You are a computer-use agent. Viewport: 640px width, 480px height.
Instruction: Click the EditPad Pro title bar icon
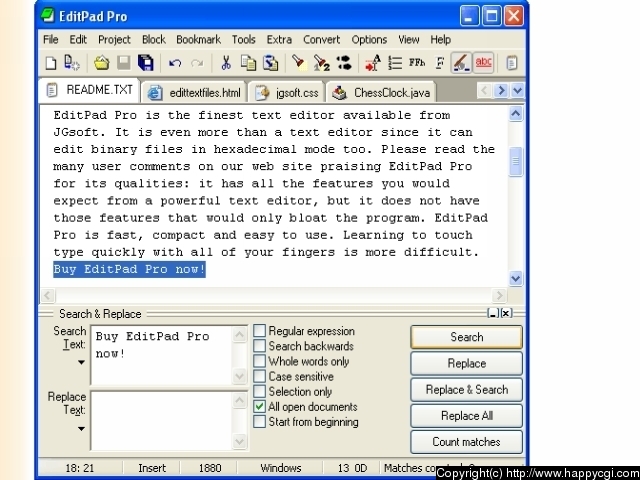pyautogui.click(x=47, y=16)
